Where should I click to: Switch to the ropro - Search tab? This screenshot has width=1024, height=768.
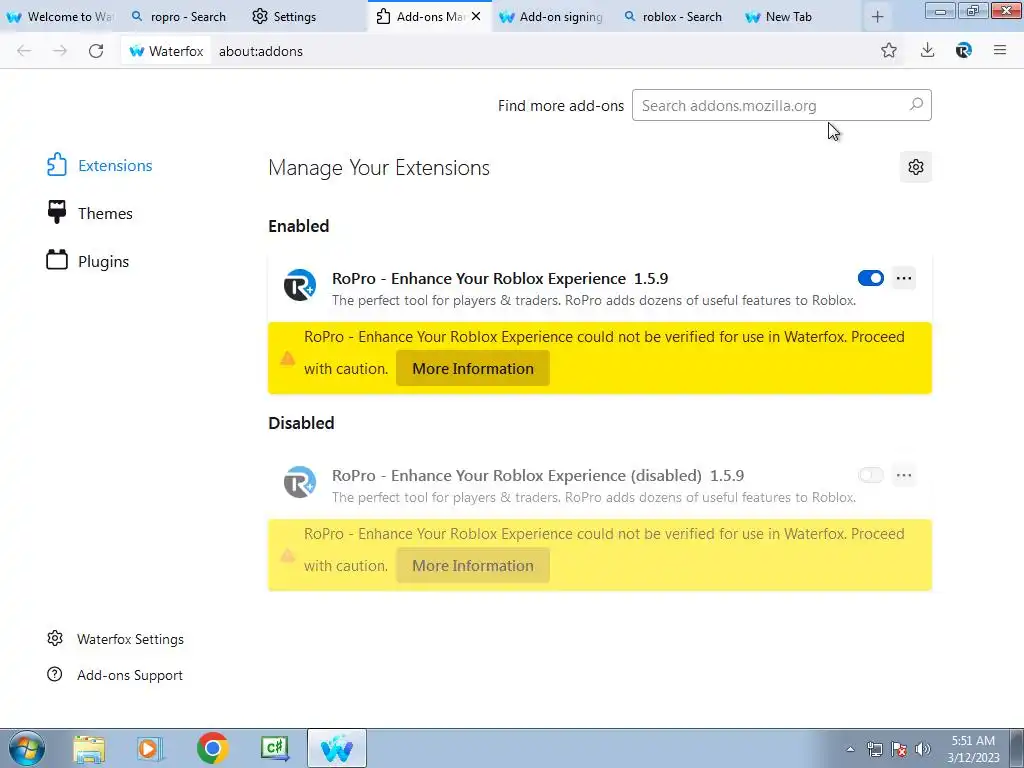pos(179,16)
